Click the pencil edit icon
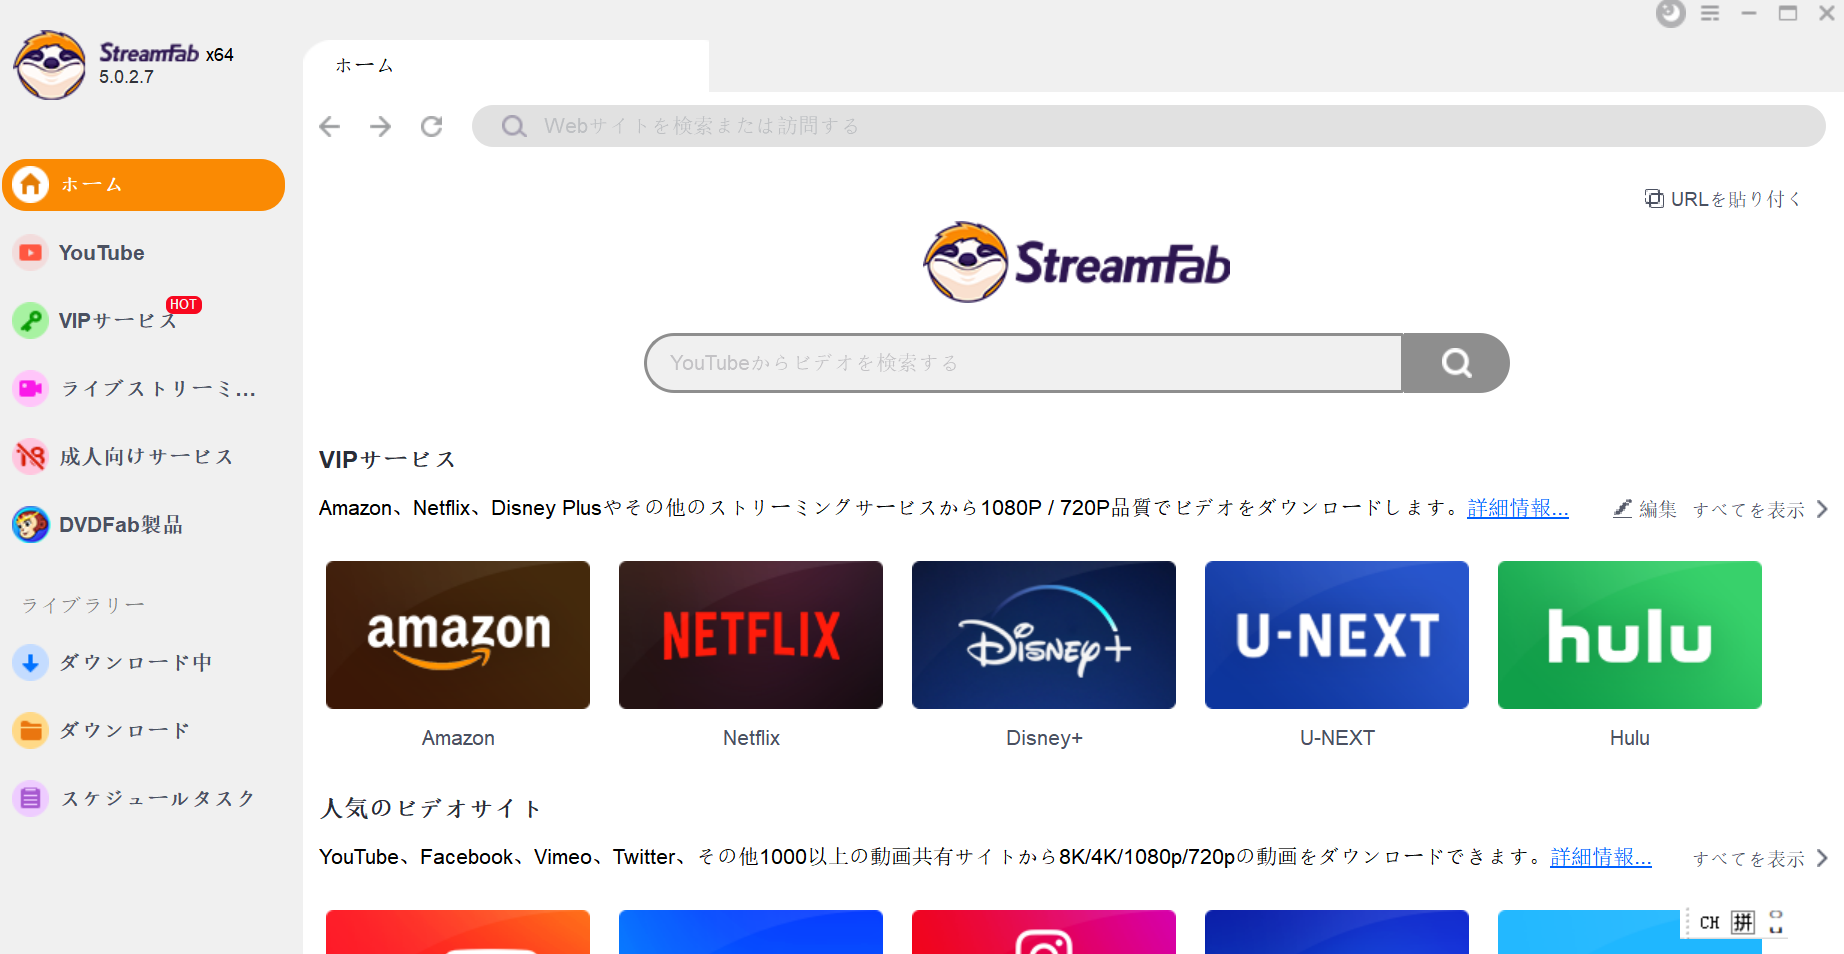The image size is (1844, 954). point(1622,508)
